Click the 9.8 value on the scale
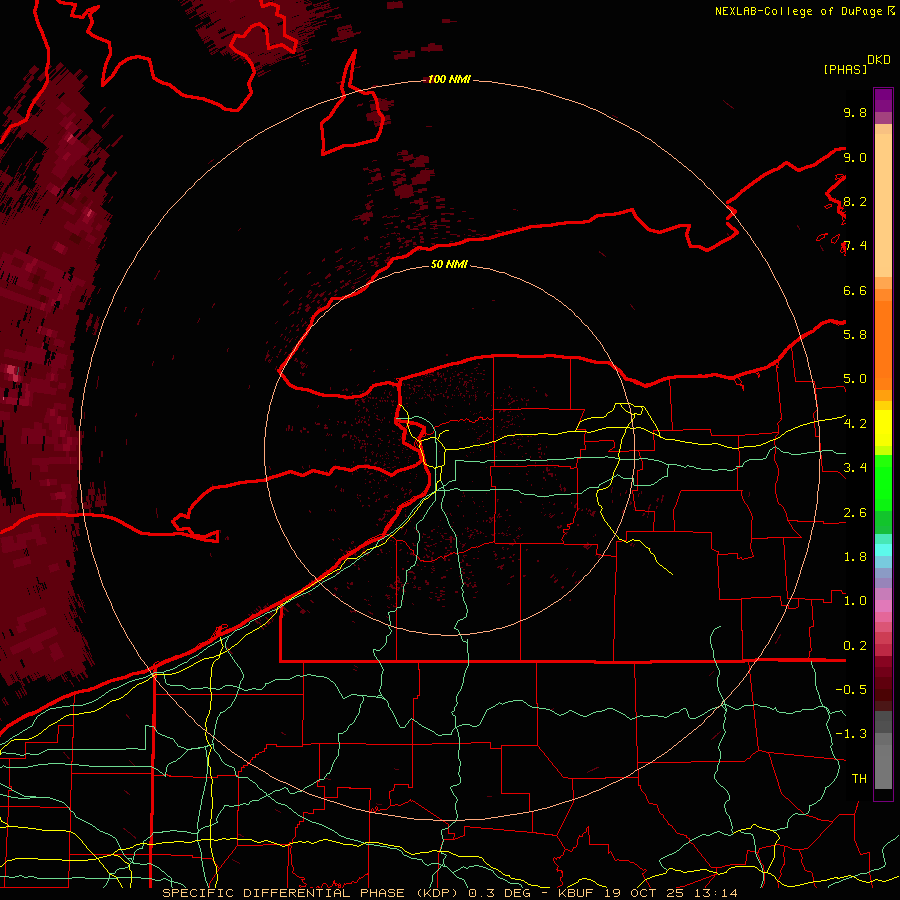The width and height of the screenshot is (900, 900). pos(854,113)
